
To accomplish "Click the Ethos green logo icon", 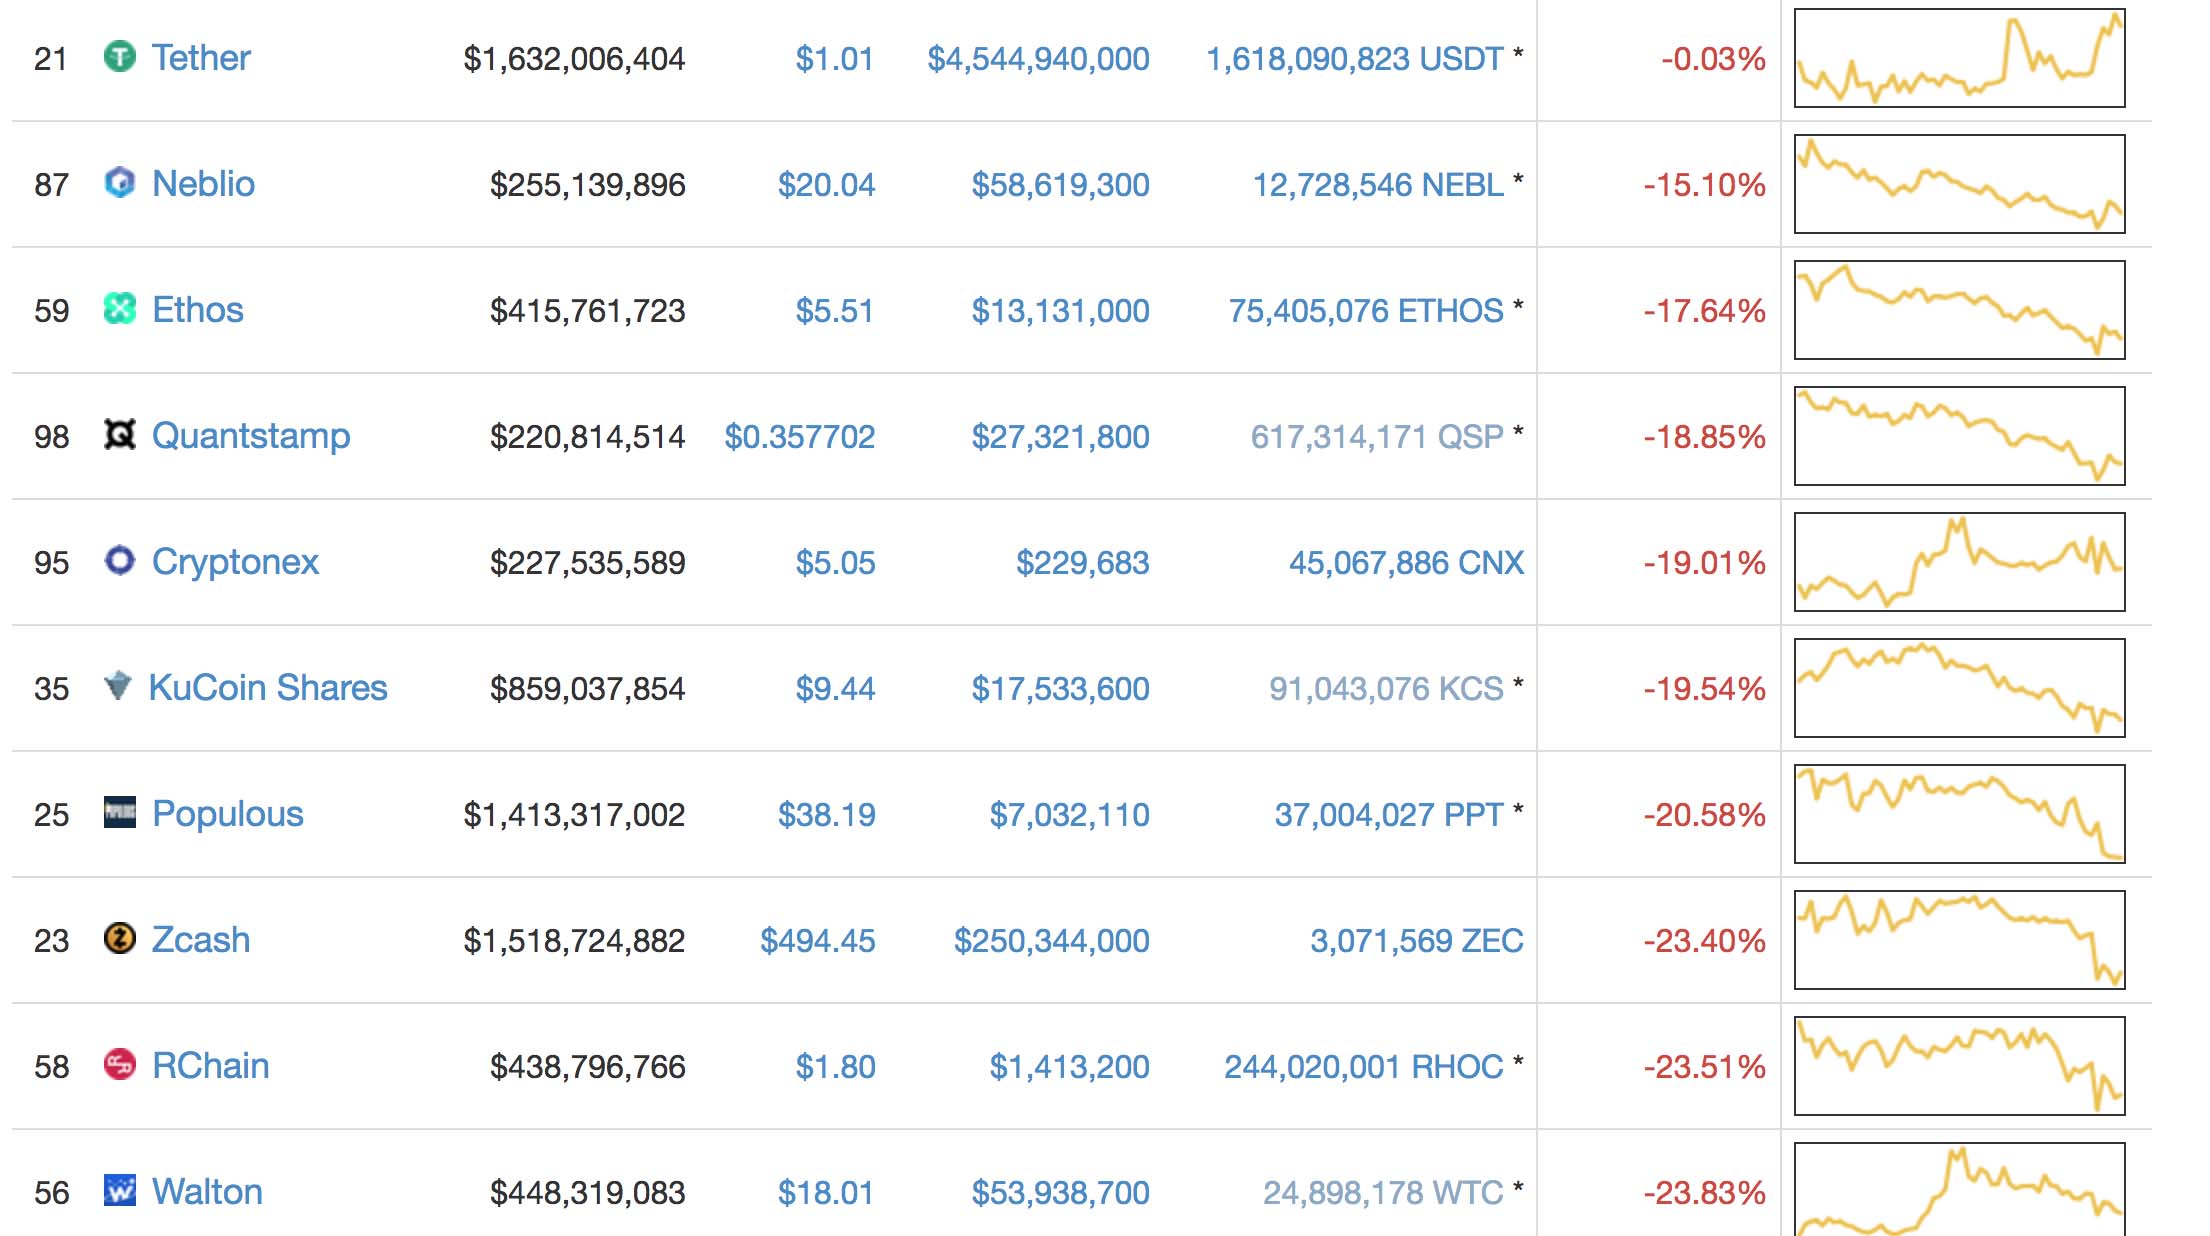I will pos(119,309).
